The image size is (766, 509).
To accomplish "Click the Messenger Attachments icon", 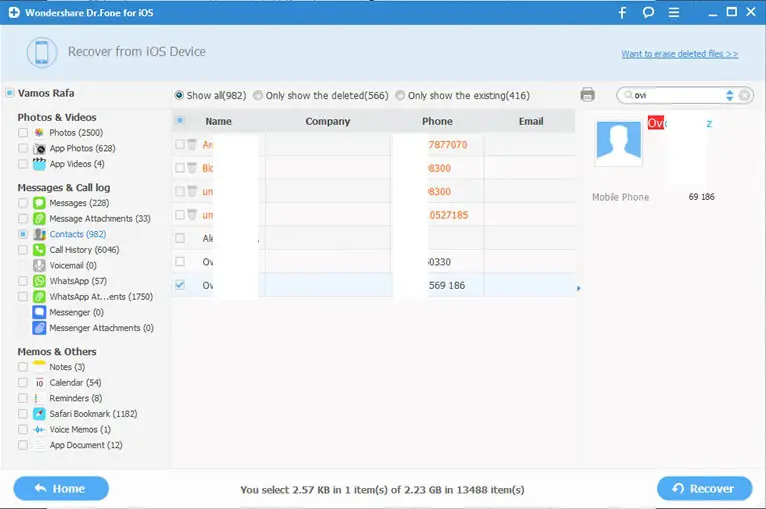I will coord(39,328).
